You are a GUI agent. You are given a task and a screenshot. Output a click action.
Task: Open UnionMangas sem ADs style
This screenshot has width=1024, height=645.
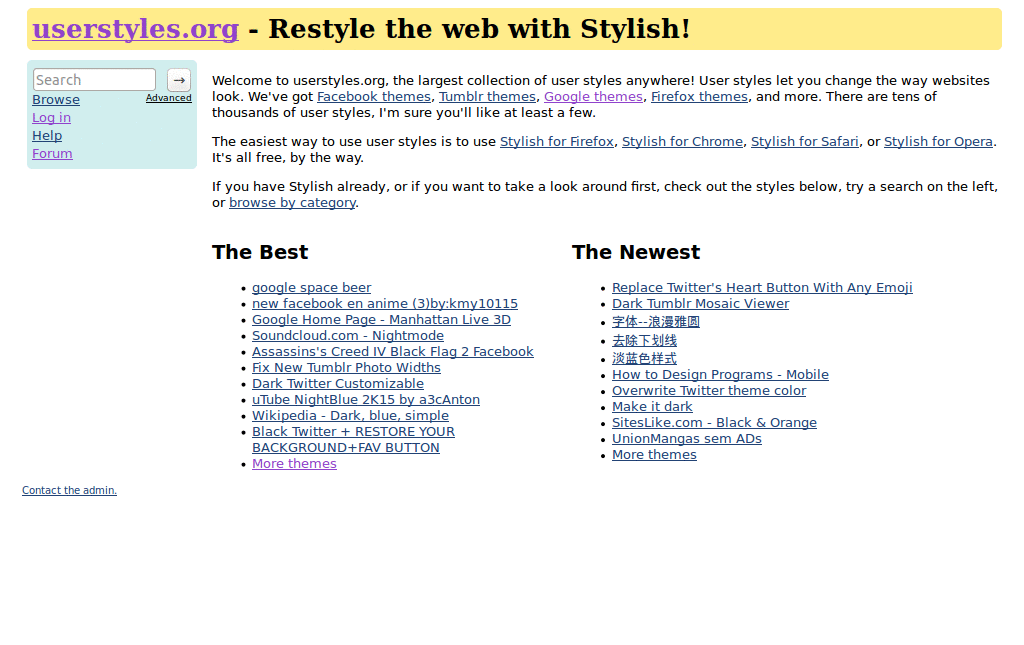coord(687,439)
